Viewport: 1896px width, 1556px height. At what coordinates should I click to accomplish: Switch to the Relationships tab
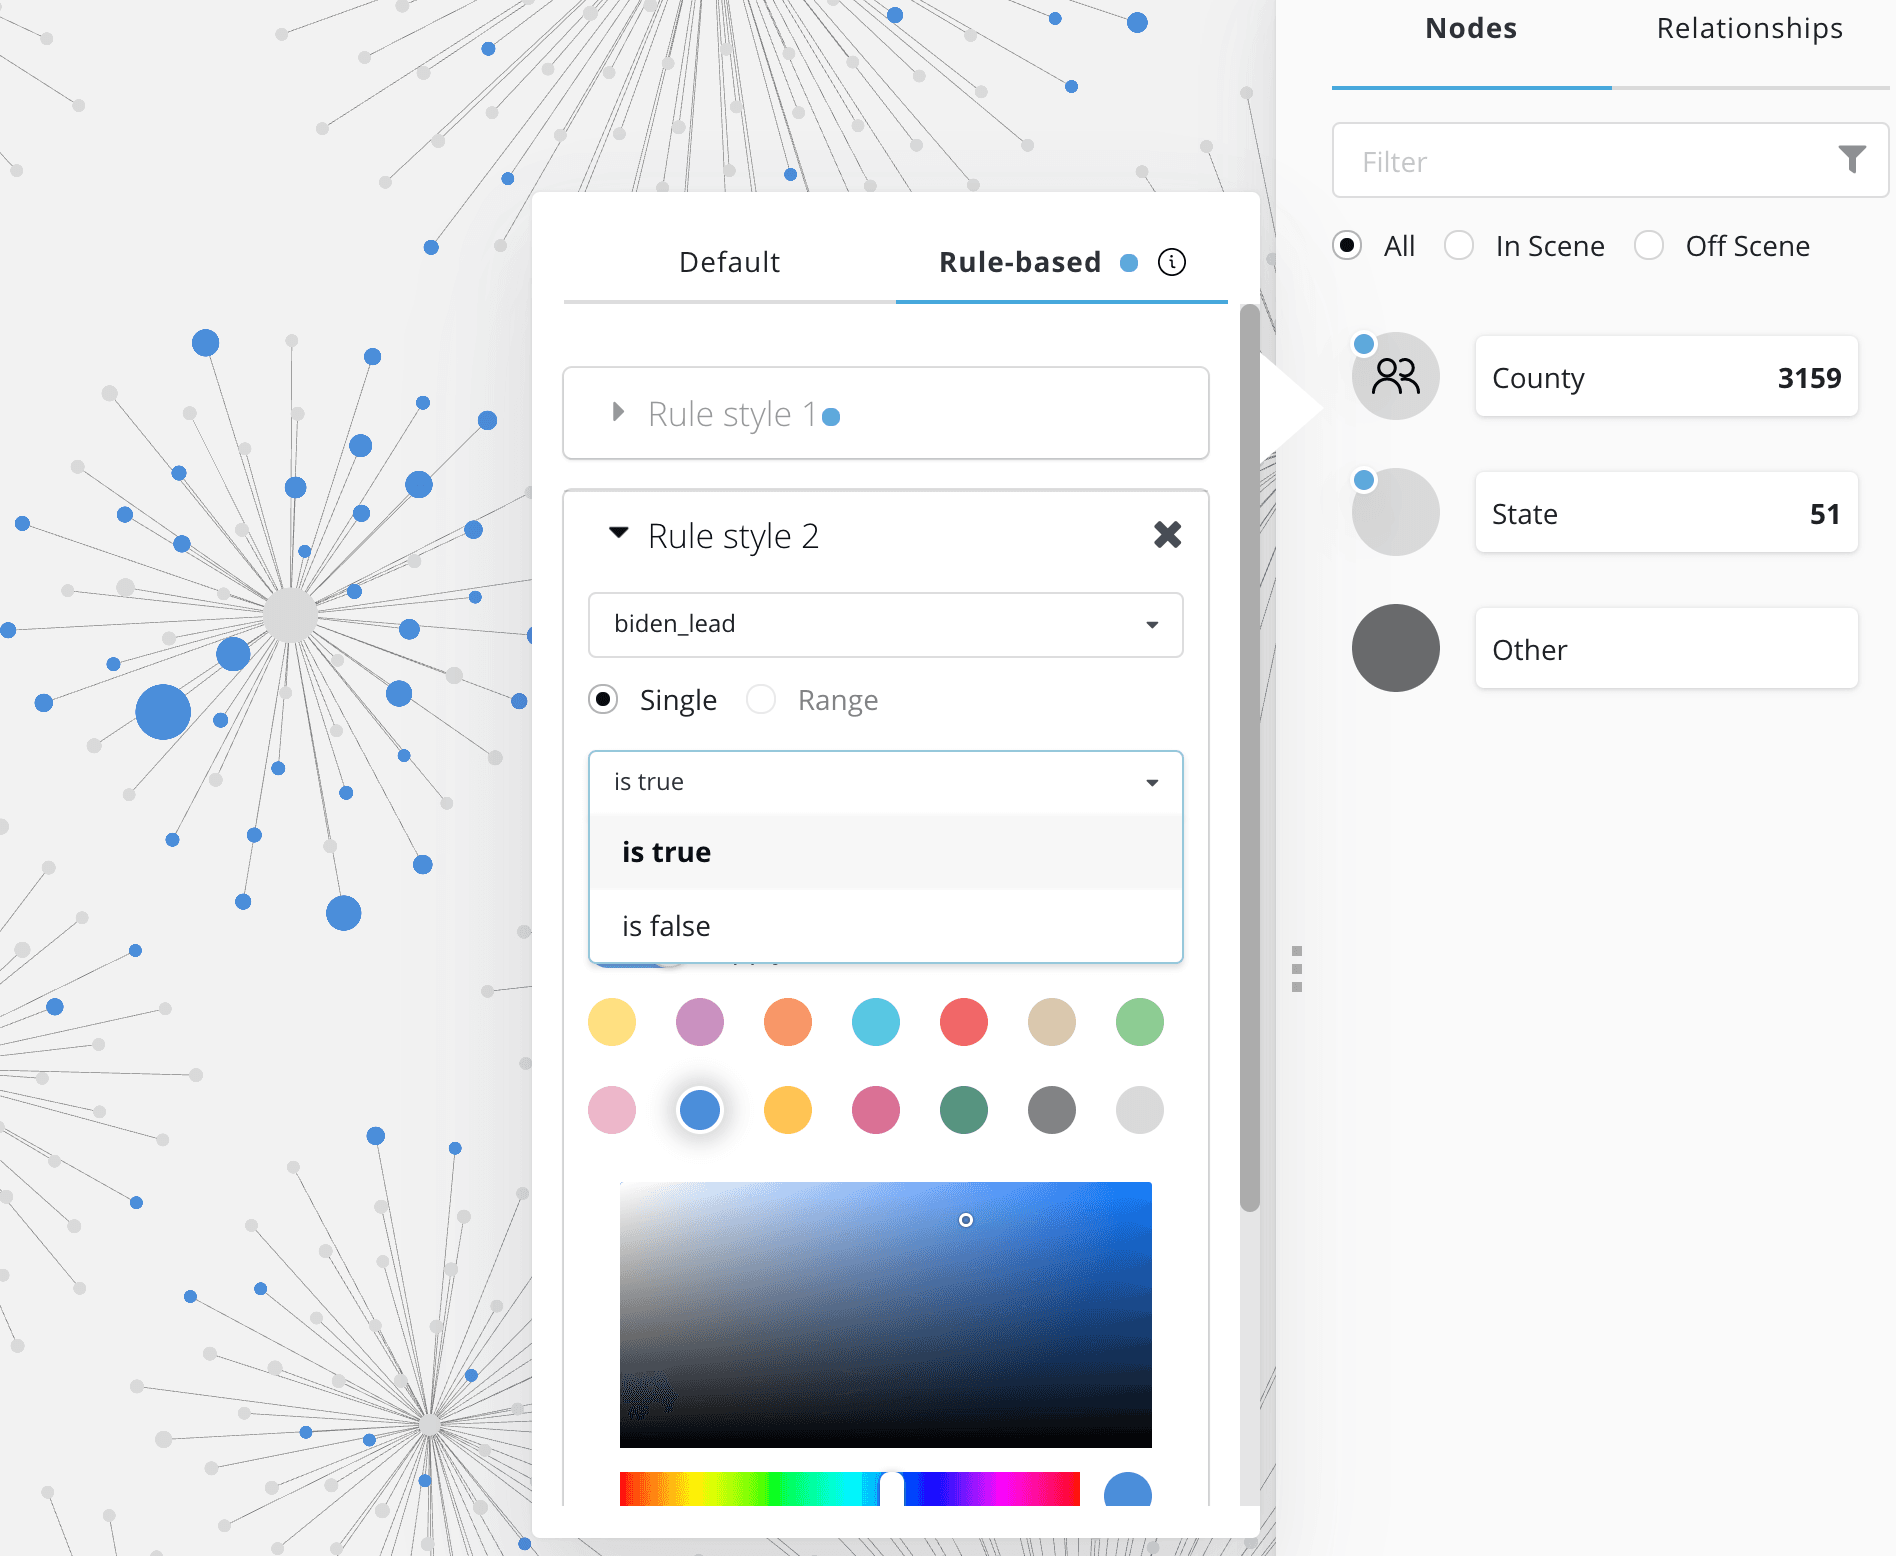point(1749,30)
